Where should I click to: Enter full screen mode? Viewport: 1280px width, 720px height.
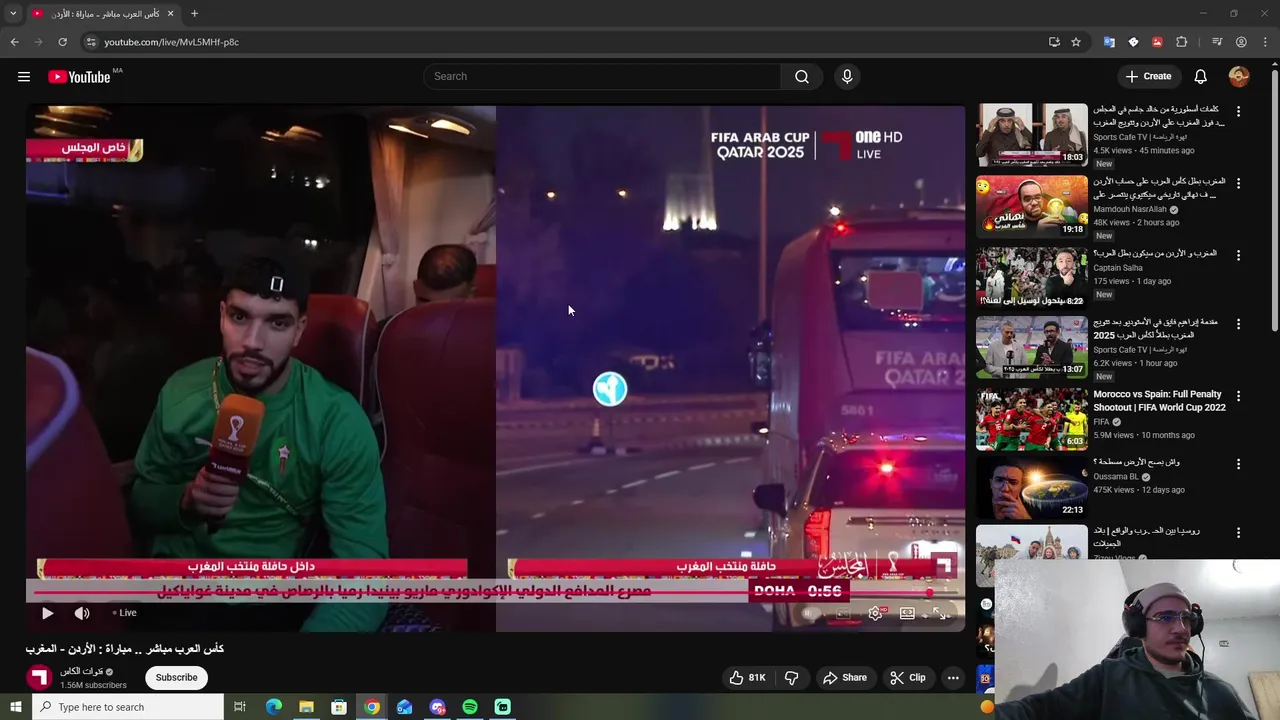[x=941, y=613]
